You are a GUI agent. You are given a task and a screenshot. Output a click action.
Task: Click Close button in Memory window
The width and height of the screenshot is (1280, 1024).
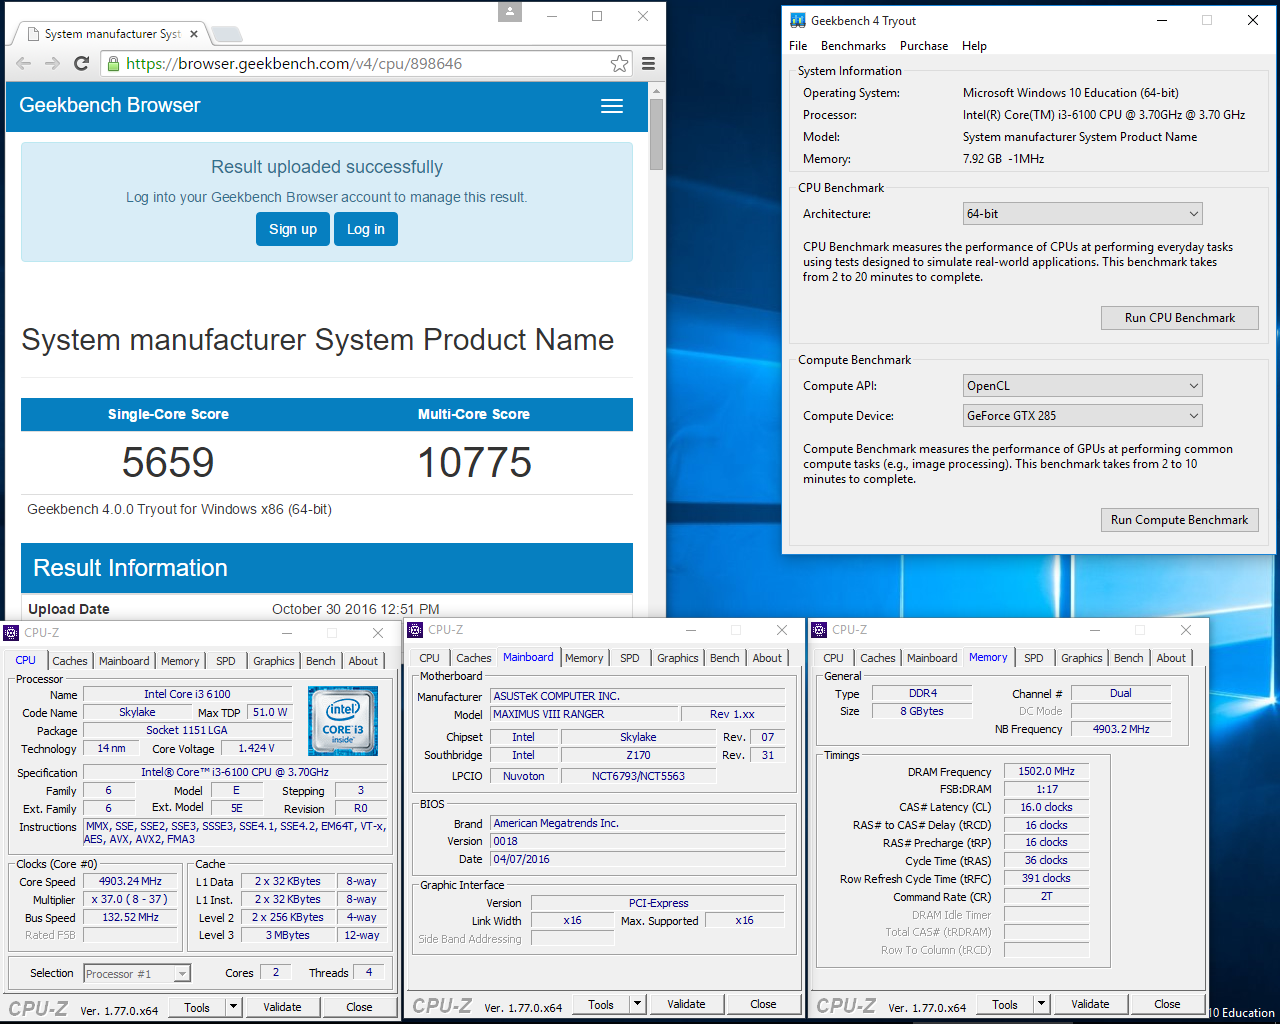(x=1167, y=1004)
